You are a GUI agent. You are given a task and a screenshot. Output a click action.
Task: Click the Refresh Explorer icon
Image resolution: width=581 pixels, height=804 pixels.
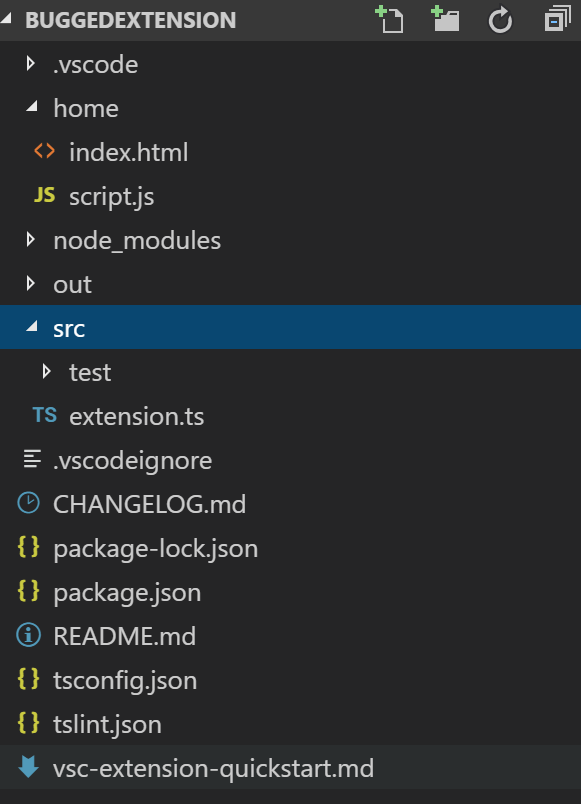[x=499, y=19]
